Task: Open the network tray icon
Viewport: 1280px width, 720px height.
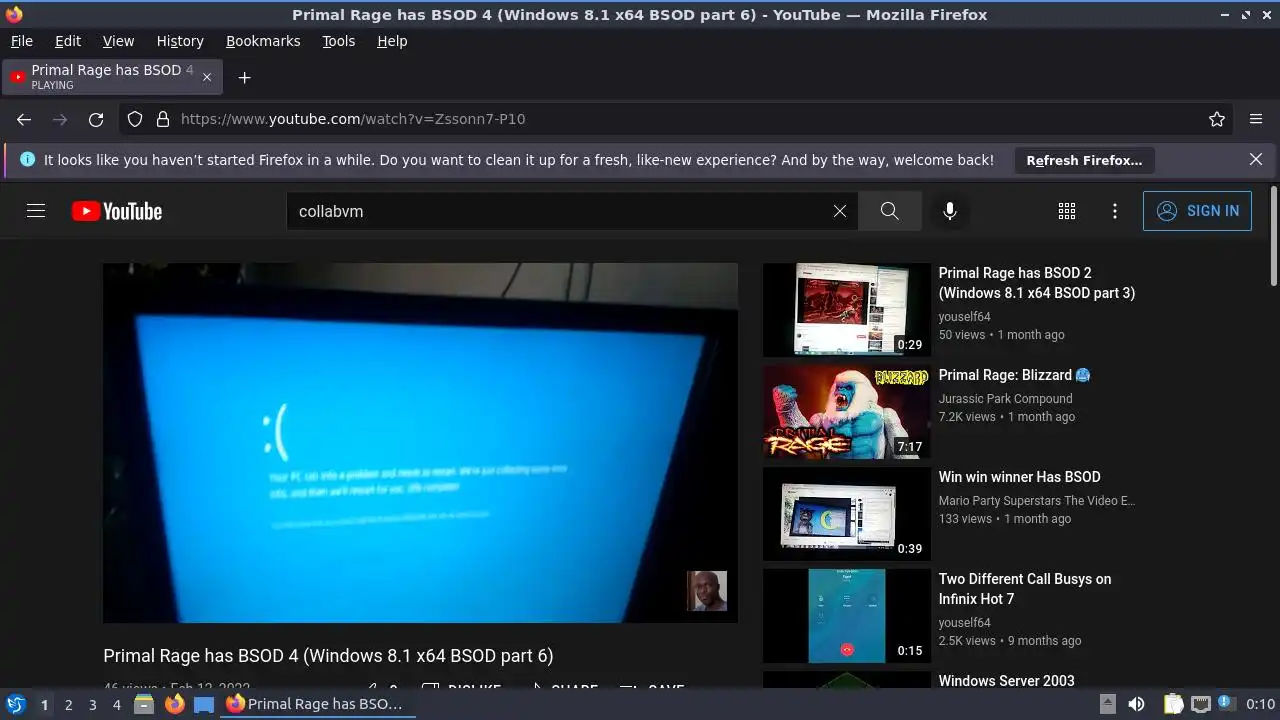Action: [1201, 704]
